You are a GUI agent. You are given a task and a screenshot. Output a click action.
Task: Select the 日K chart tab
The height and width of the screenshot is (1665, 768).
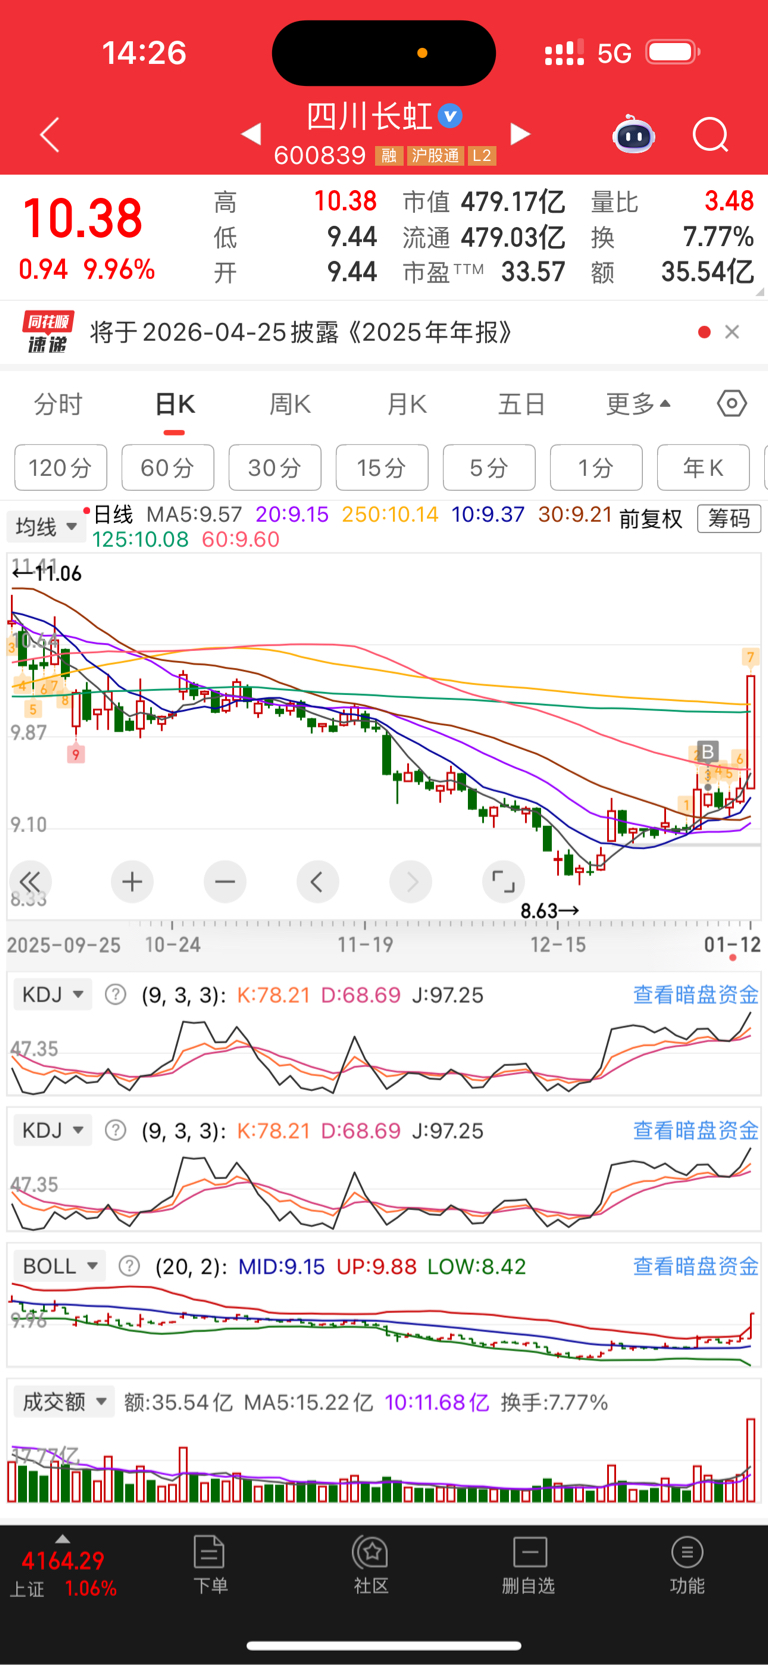click(175, 404)
